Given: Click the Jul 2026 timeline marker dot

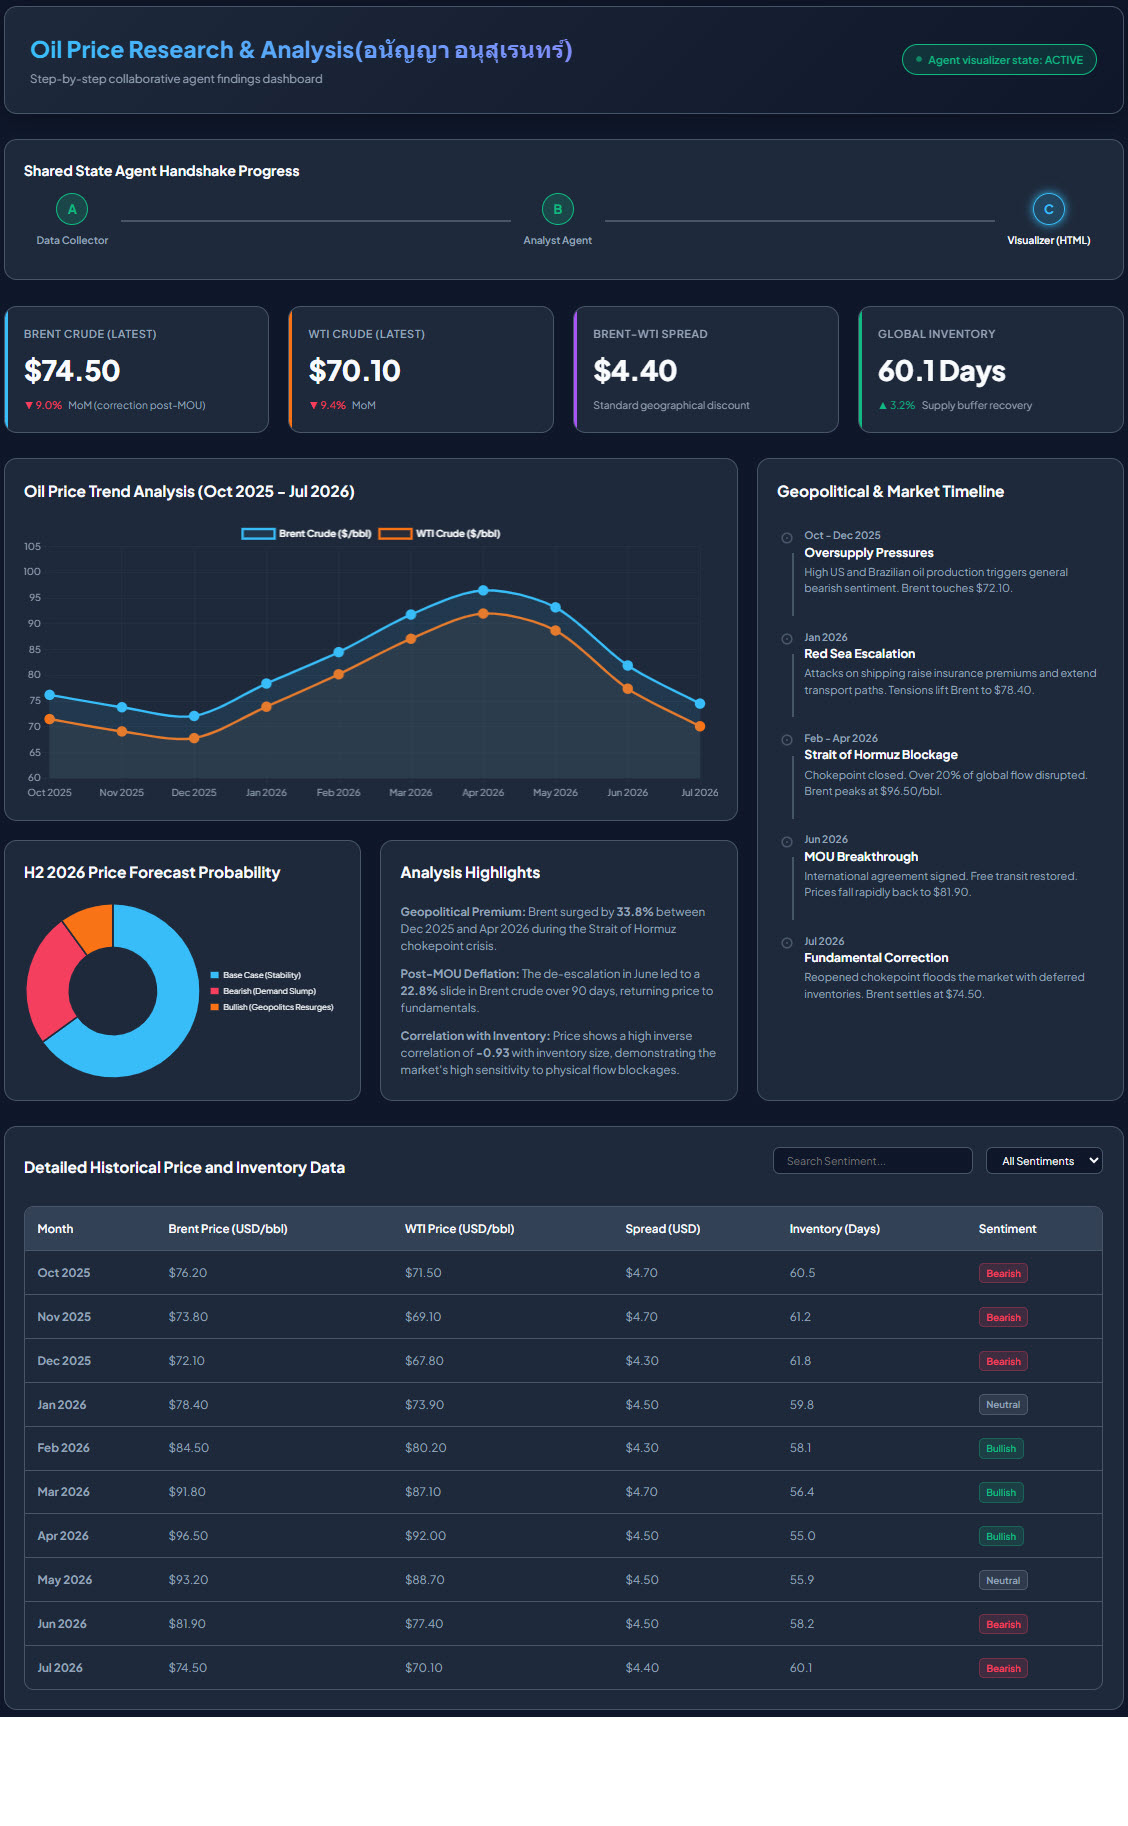Looking at the screenshot, I should click(787, 943).
